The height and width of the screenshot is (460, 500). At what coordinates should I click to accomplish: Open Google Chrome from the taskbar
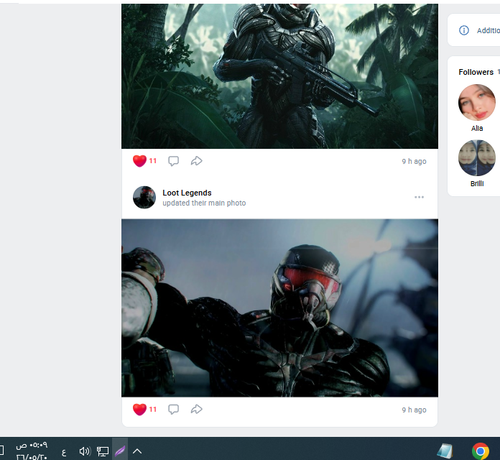pos(480,451)
